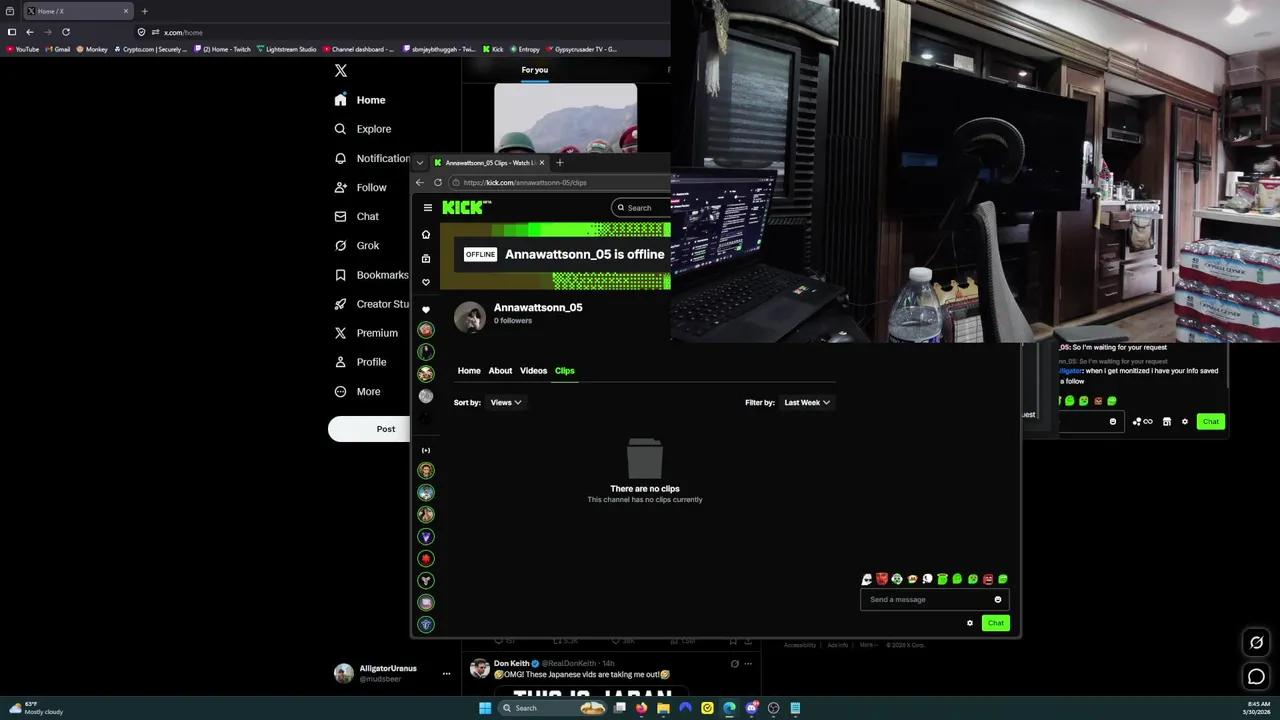Select the Clips tab on Kick channel
1280x720 pixels.
coord(565,371)
